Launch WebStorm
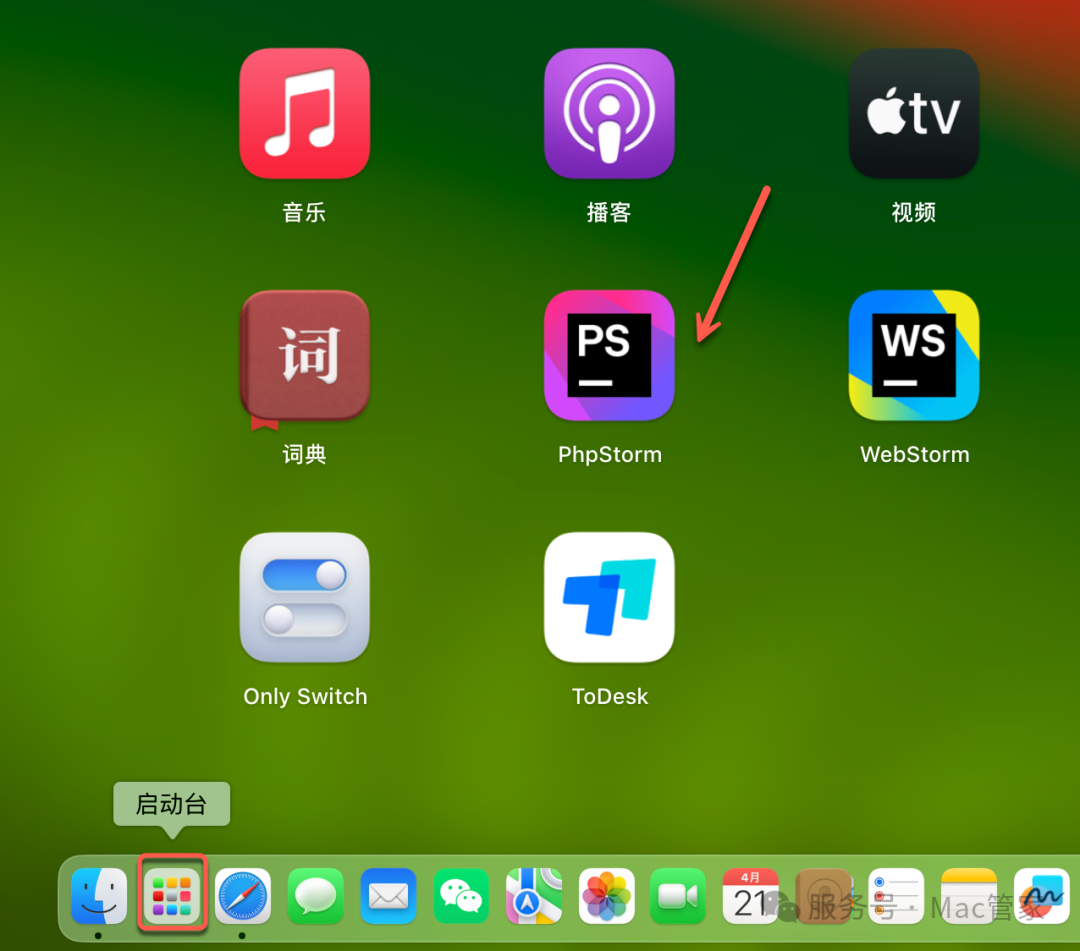The image size is (1080, 951). point(913,355)
